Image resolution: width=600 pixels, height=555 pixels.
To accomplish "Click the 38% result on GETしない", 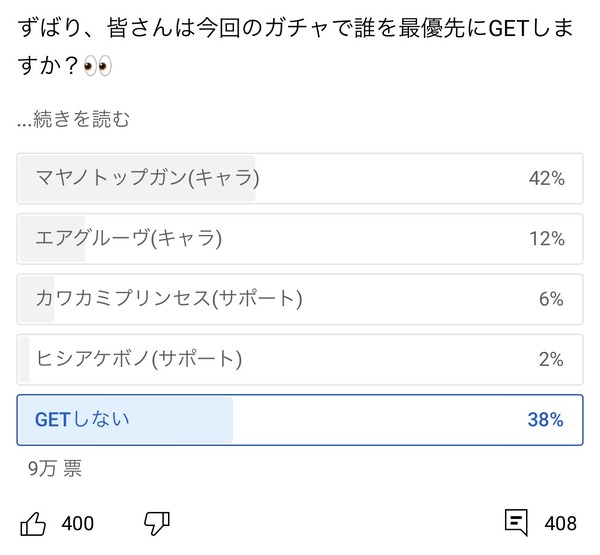I will pyautogui.click(x=546, y=420).
